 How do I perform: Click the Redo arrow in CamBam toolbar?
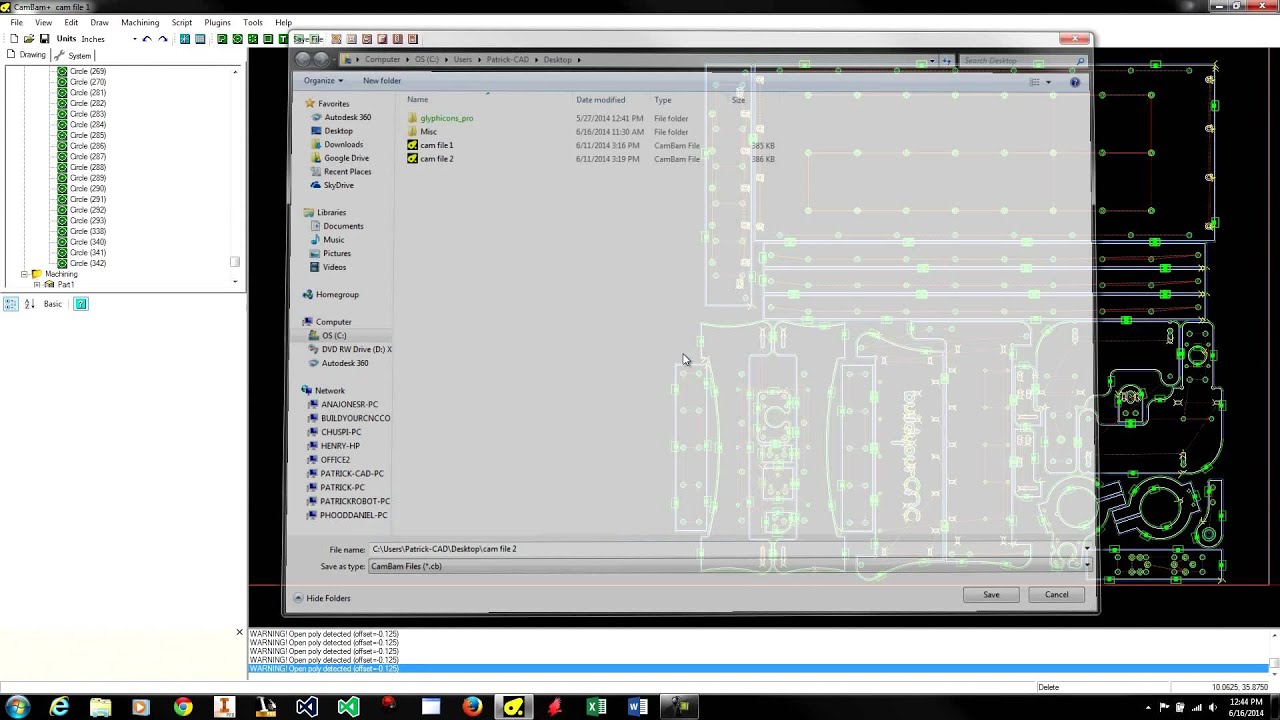(163, 39)
